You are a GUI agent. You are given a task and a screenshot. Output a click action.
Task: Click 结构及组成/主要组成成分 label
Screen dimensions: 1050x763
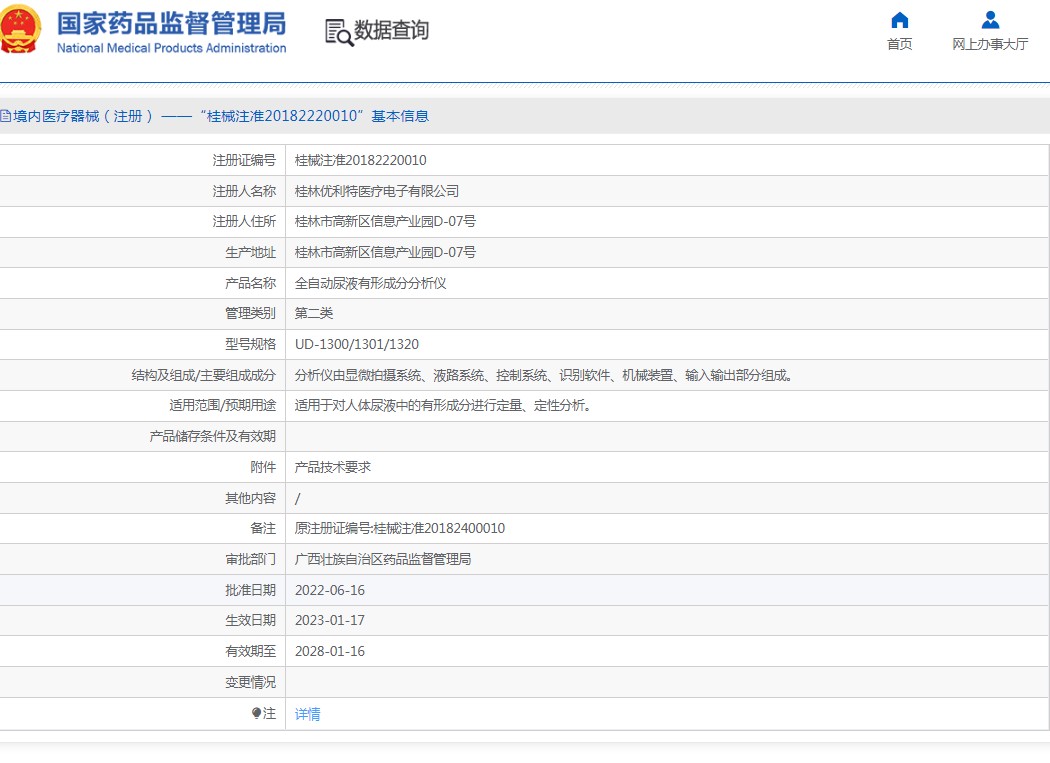[204, 375]
